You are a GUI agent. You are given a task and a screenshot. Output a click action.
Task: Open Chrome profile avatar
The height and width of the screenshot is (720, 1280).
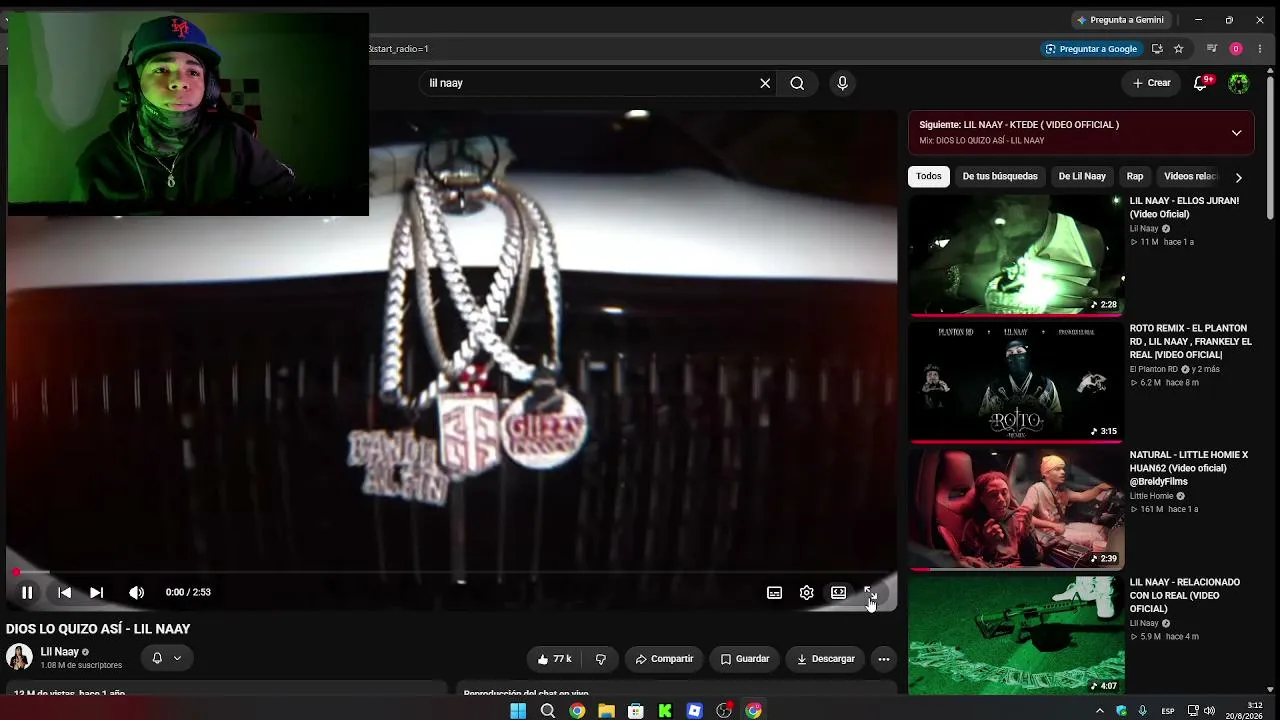point(1236,49)
